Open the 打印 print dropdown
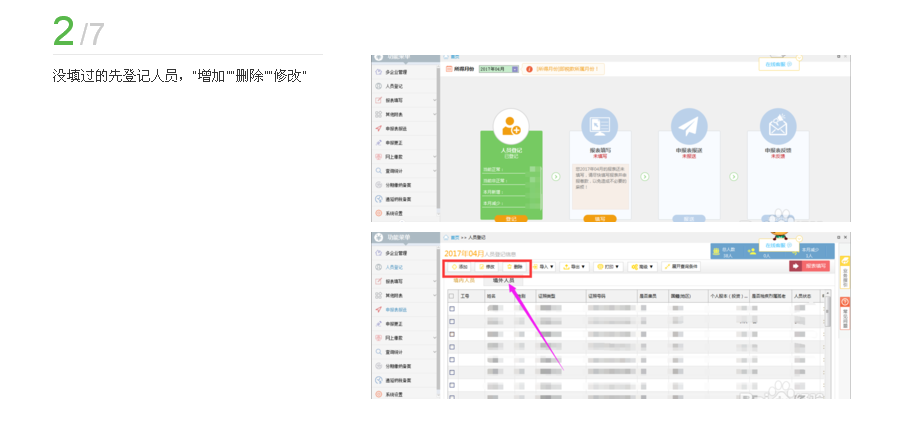Screen dimensions: 898x426 click(x=608, y=267)
